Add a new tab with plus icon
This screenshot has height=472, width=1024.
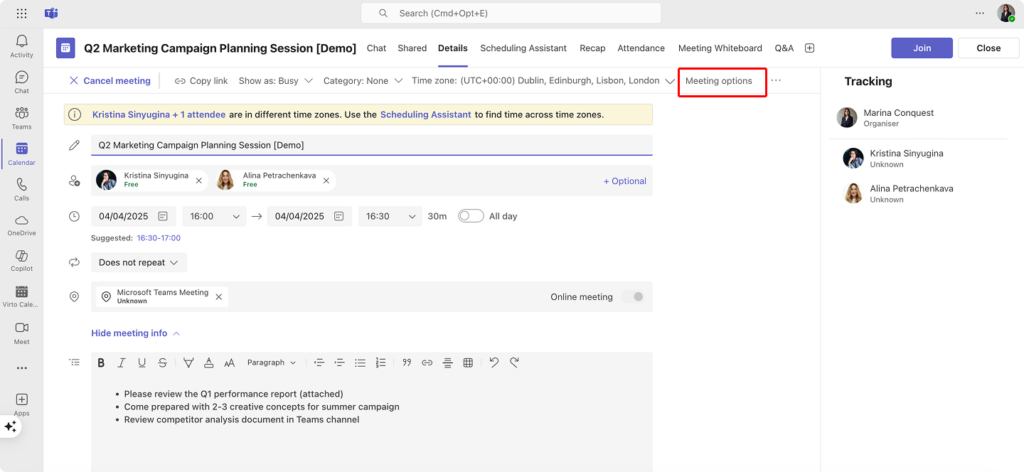(810, 48)
